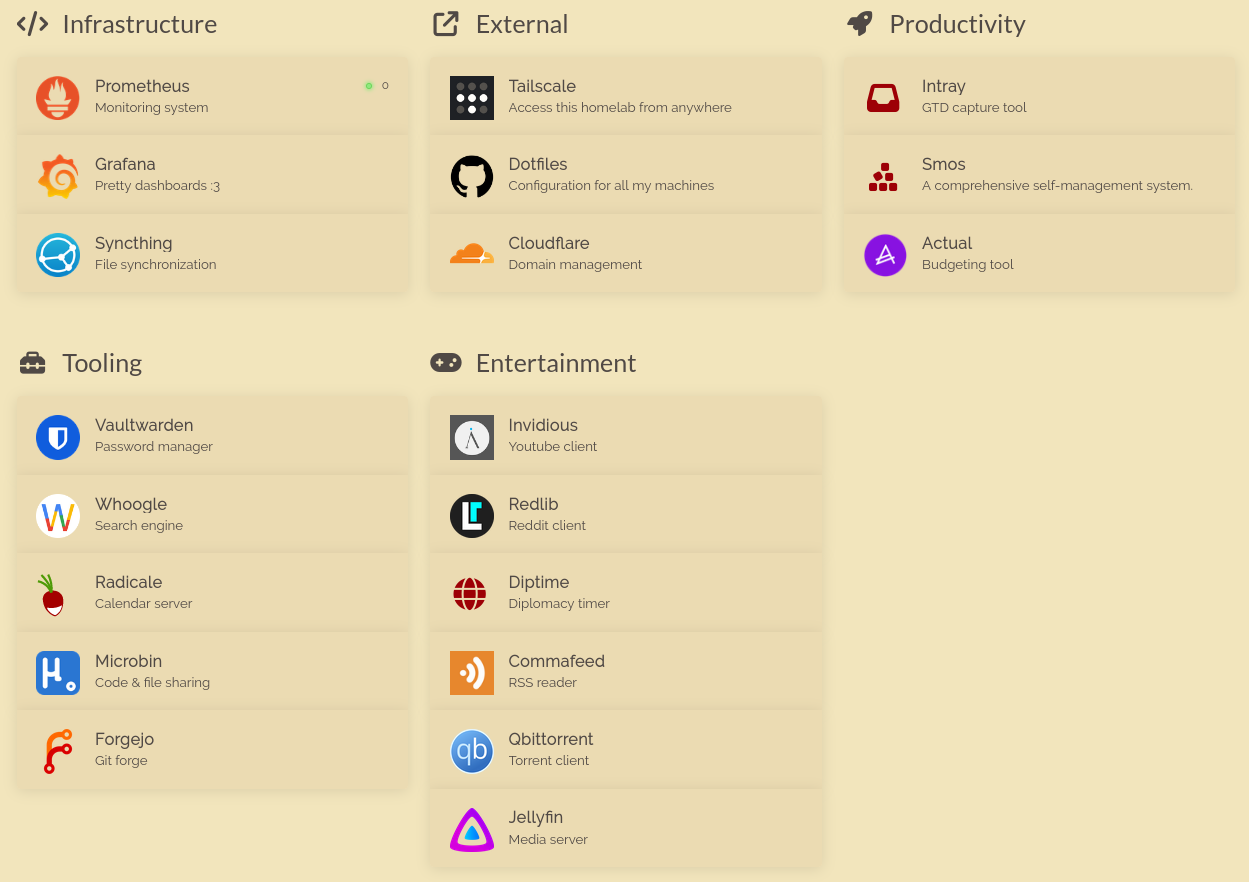
Task: Open the Grafana title link
Action: point(125,164)
